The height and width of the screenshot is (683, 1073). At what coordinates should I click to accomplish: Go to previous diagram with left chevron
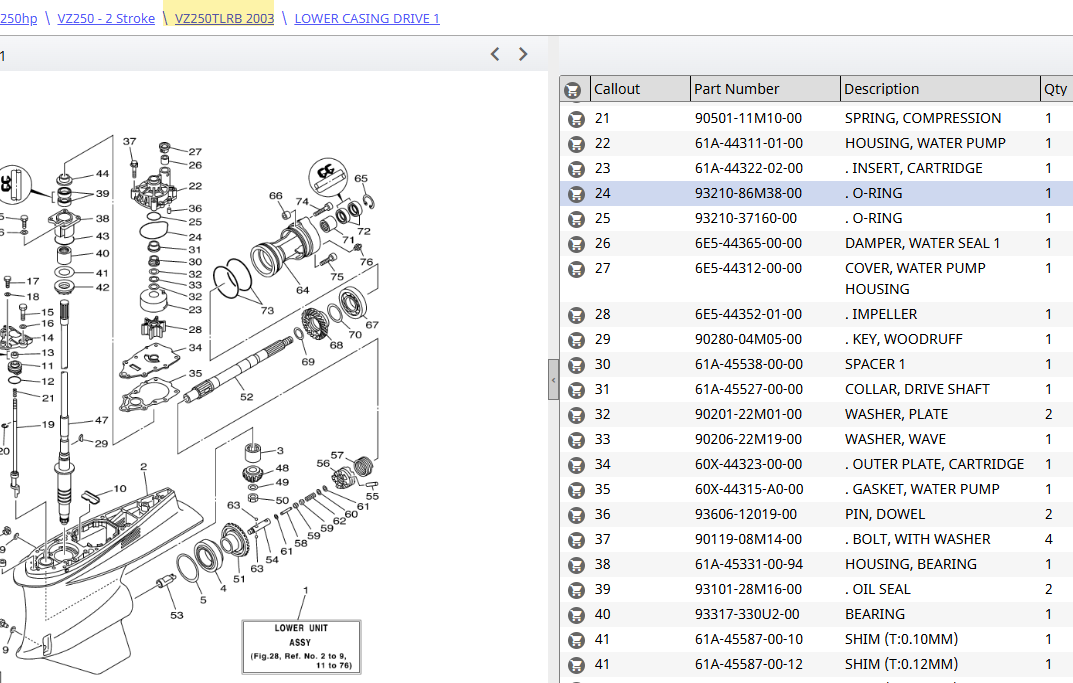pos(495,54)
